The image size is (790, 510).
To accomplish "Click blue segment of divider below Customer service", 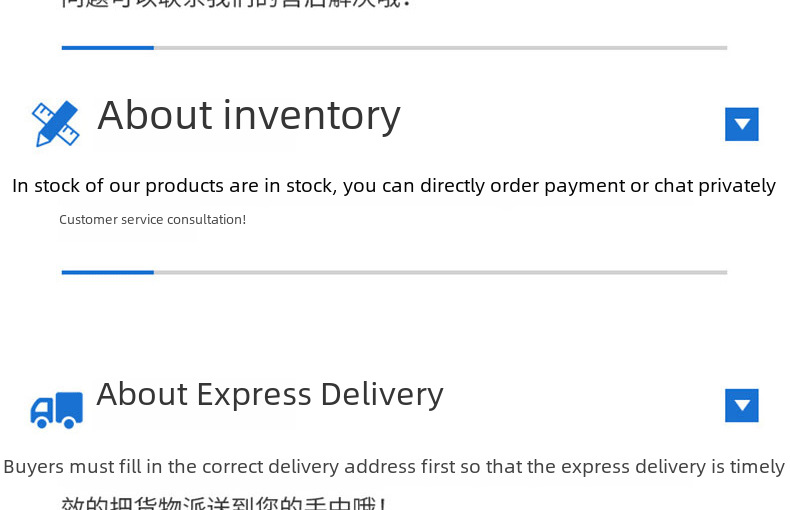I will [107, 272].
